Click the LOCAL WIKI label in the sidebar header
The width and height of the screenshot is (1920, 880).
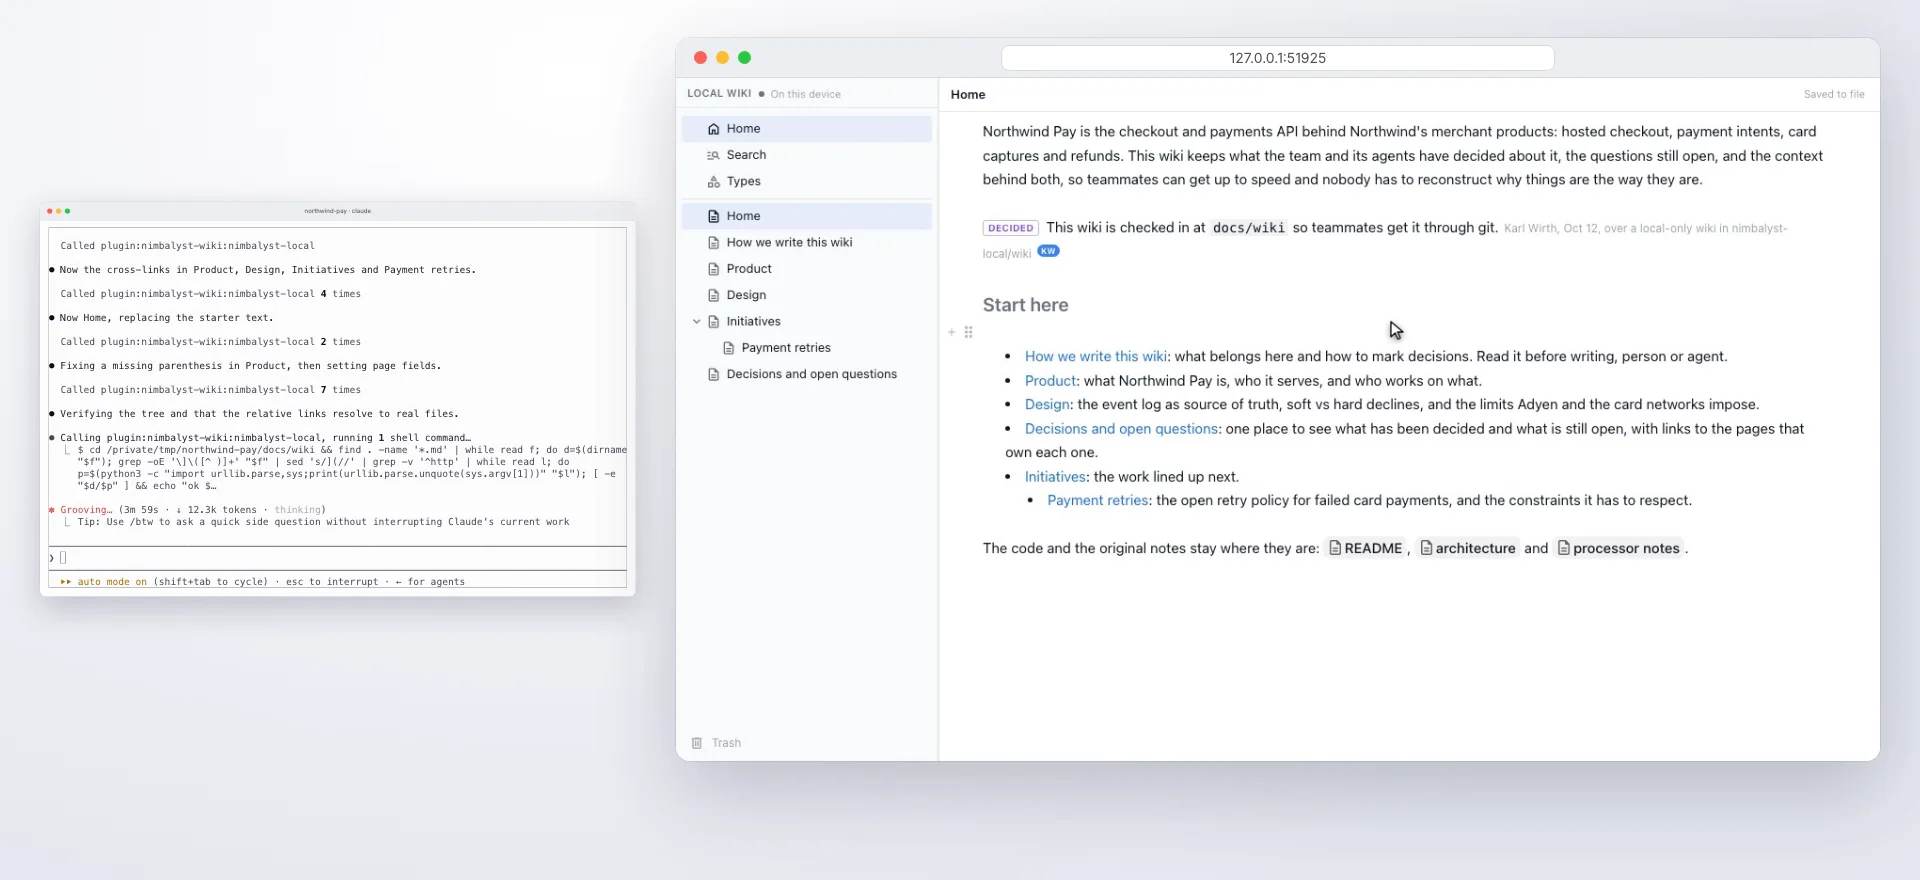pos(719,94)
